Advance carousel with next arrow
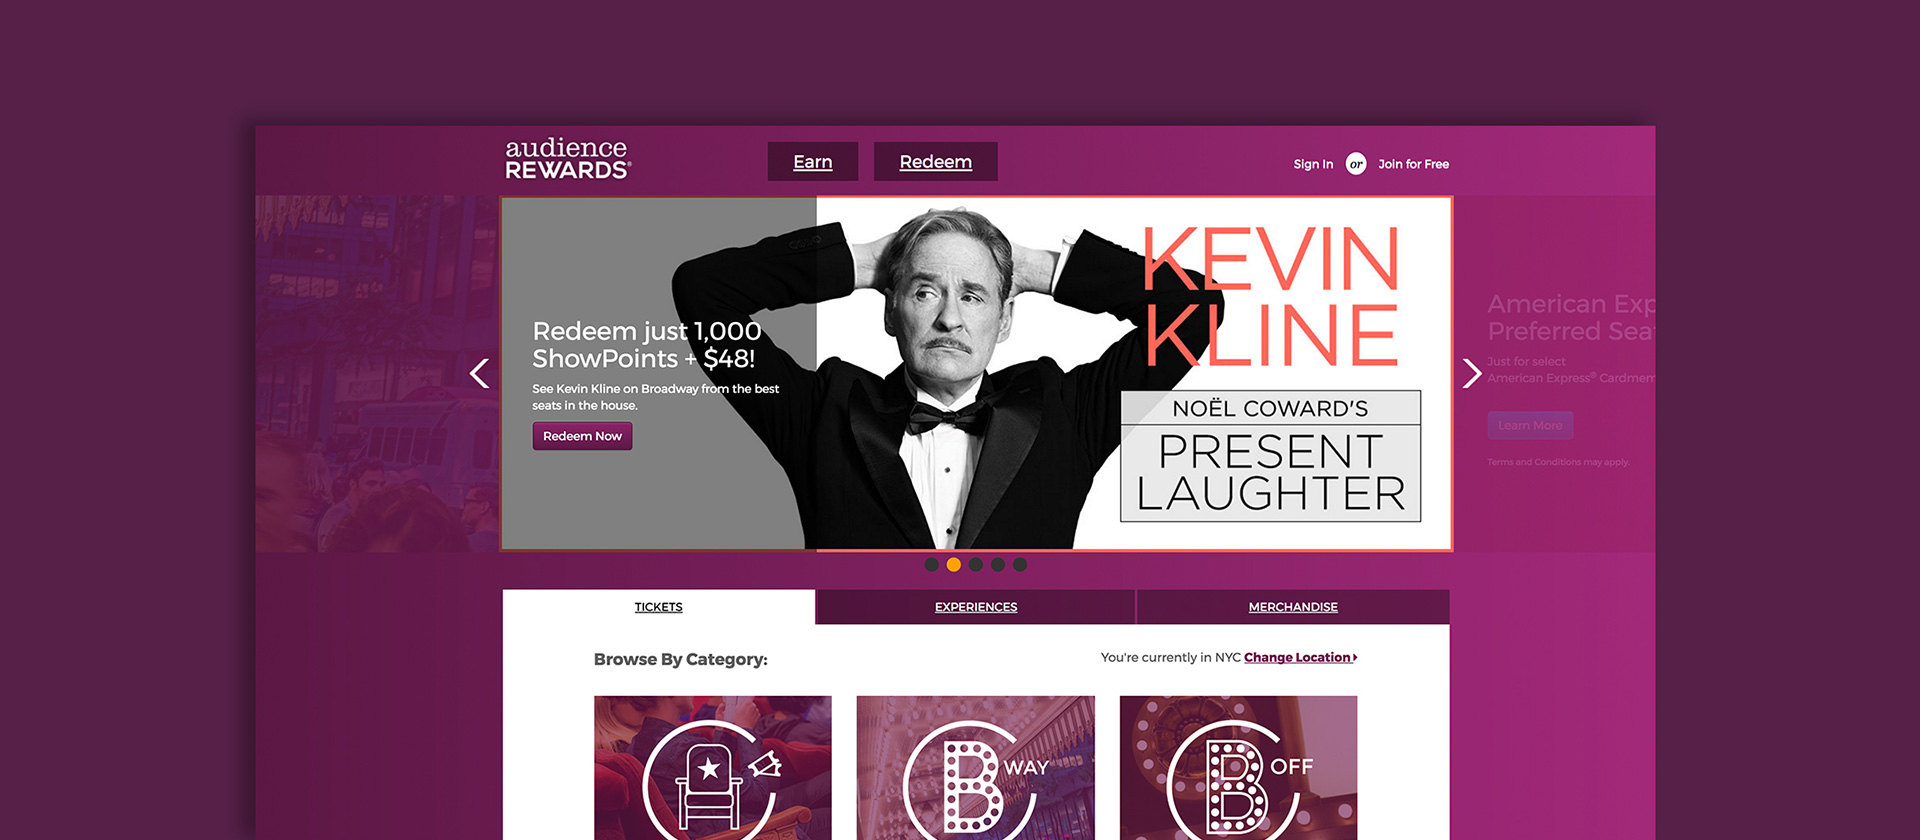 pos(1471,374)
